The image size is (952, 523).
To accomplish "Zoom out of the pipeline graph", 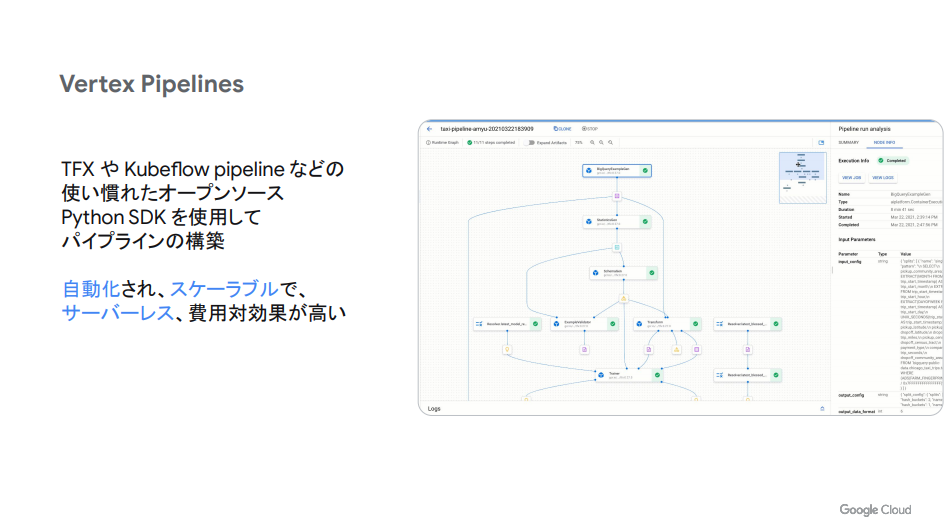I will coord(601,143).
